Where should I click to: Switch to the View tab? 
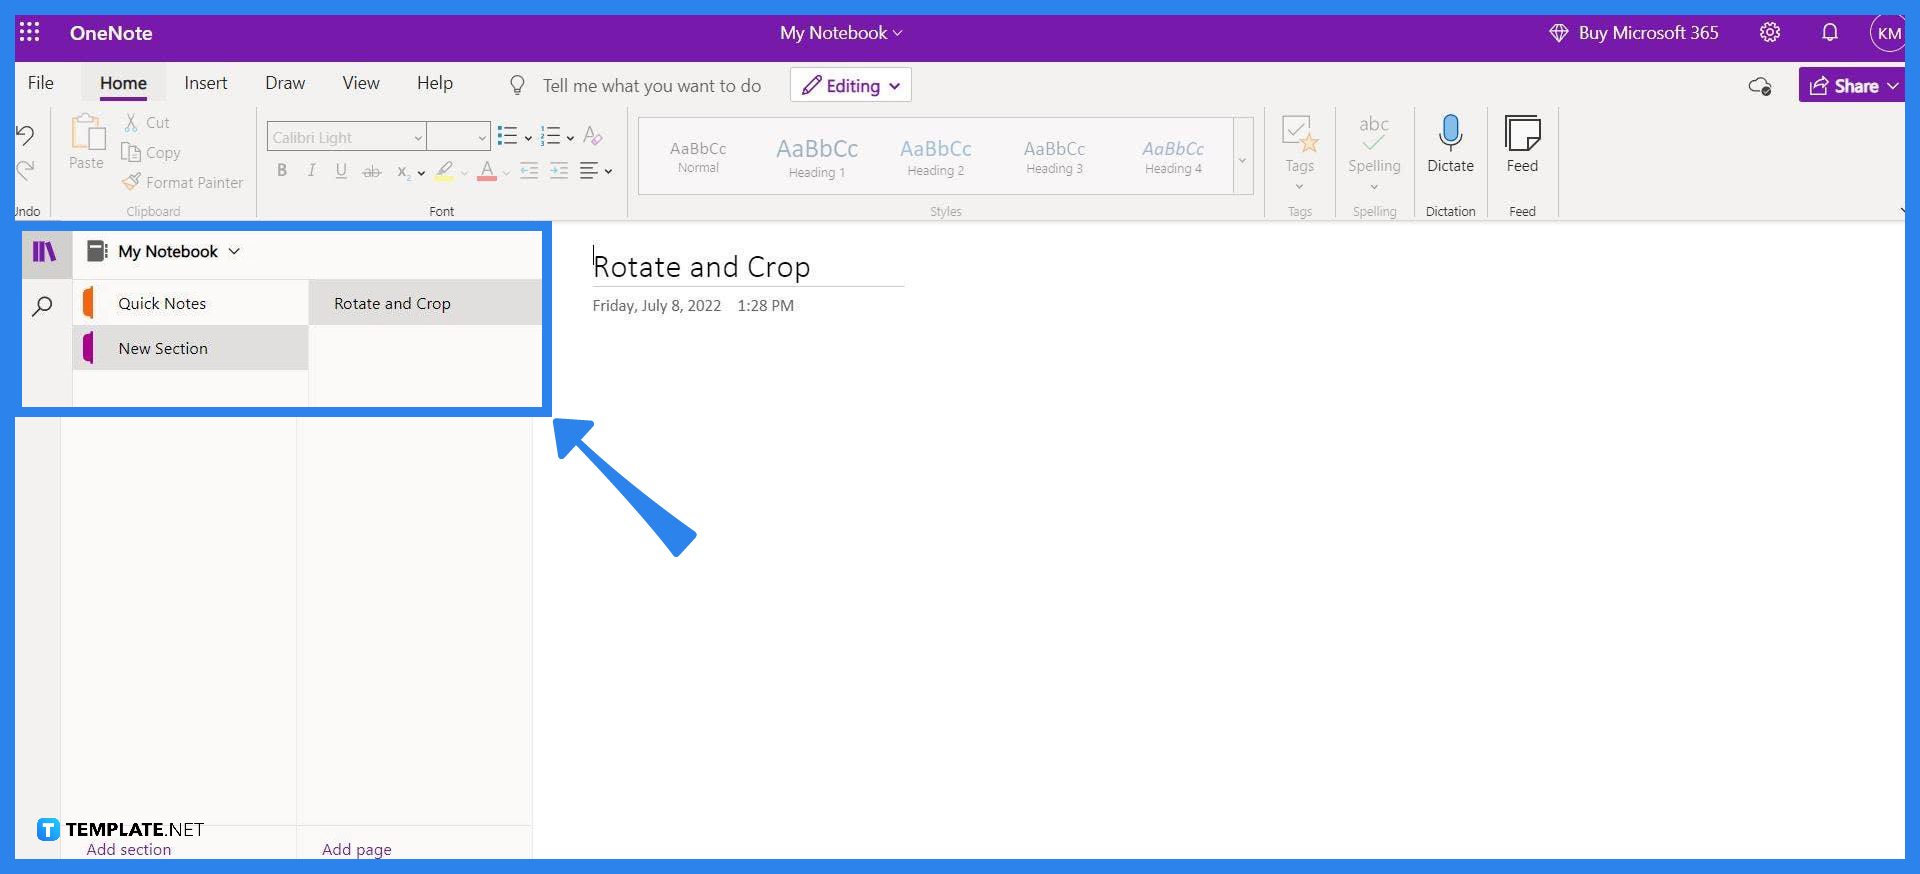pyautogui.click(x=361, y=83)
